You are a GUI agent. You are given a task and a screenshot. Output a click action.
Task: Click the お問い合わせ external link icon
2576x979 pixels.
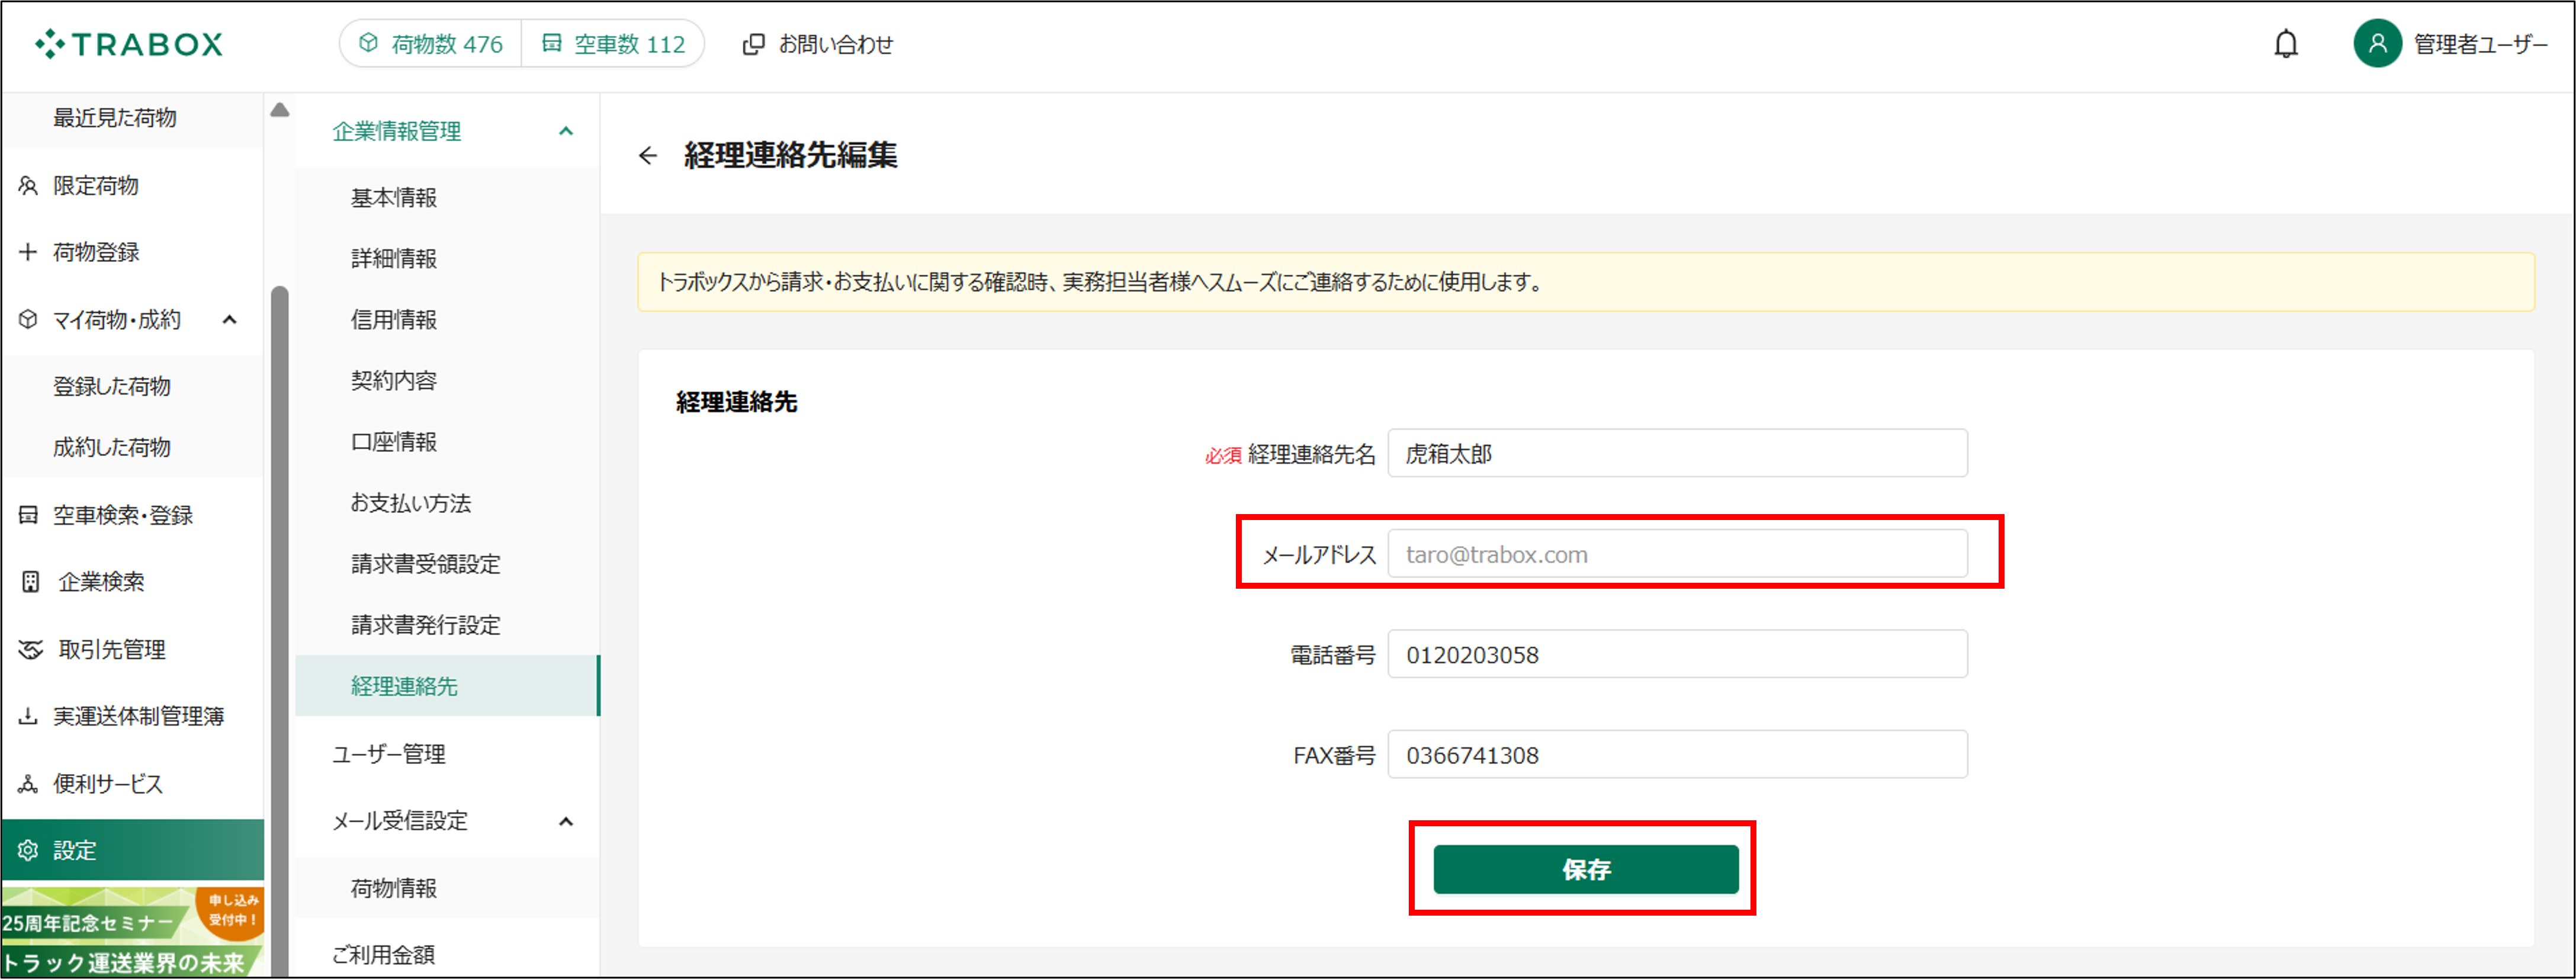click(x=754, y=44)
